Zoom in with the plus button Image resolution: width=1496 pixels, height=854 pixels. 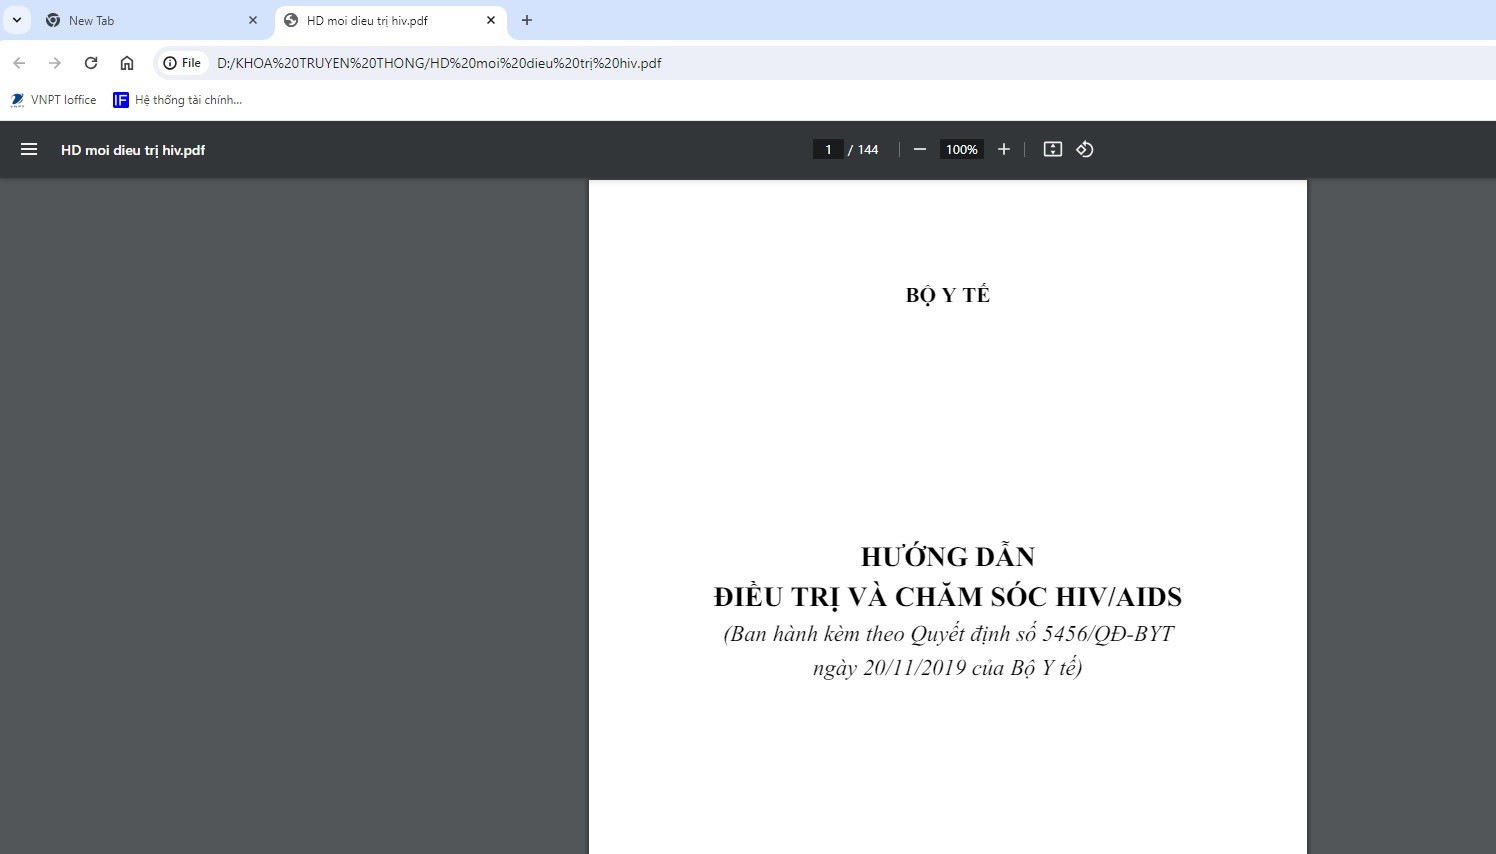pos(1004,149)
